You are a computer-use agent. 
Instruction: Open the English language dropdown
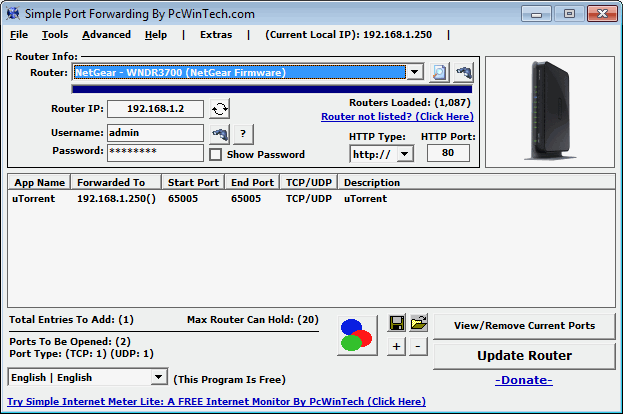pyautogui.click(x=159, y=377)
